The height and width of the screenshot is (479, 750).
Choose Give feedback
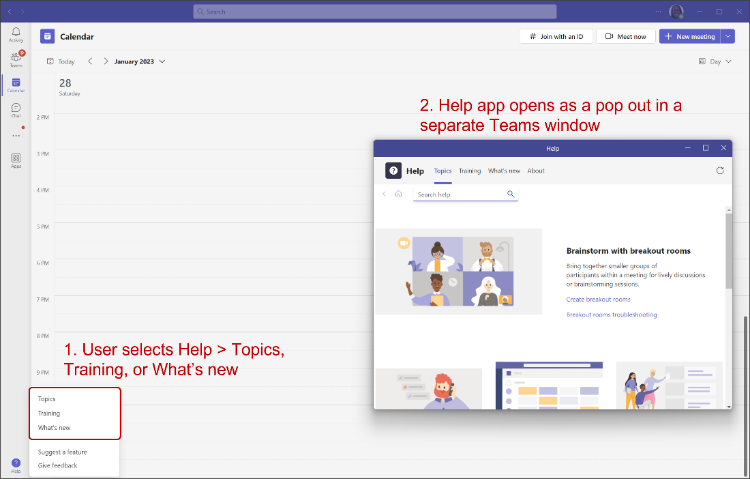[57, 465]
